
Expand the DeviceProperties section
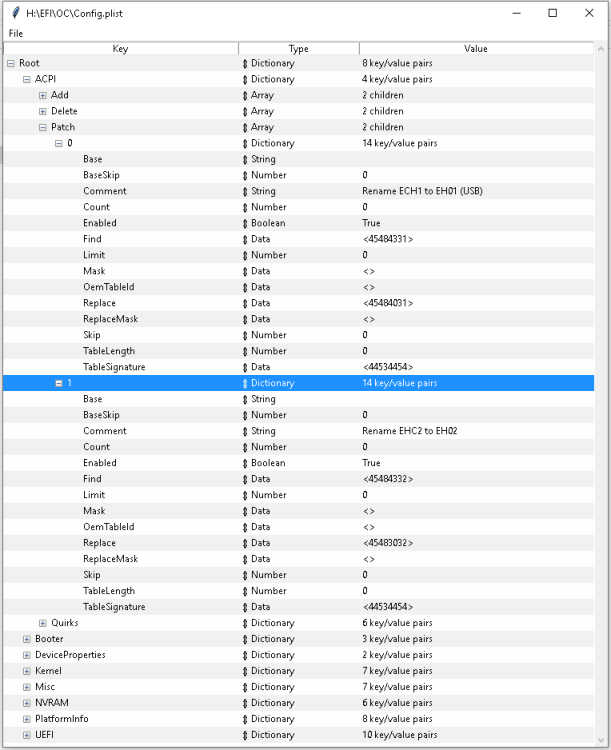click(27, 655)
